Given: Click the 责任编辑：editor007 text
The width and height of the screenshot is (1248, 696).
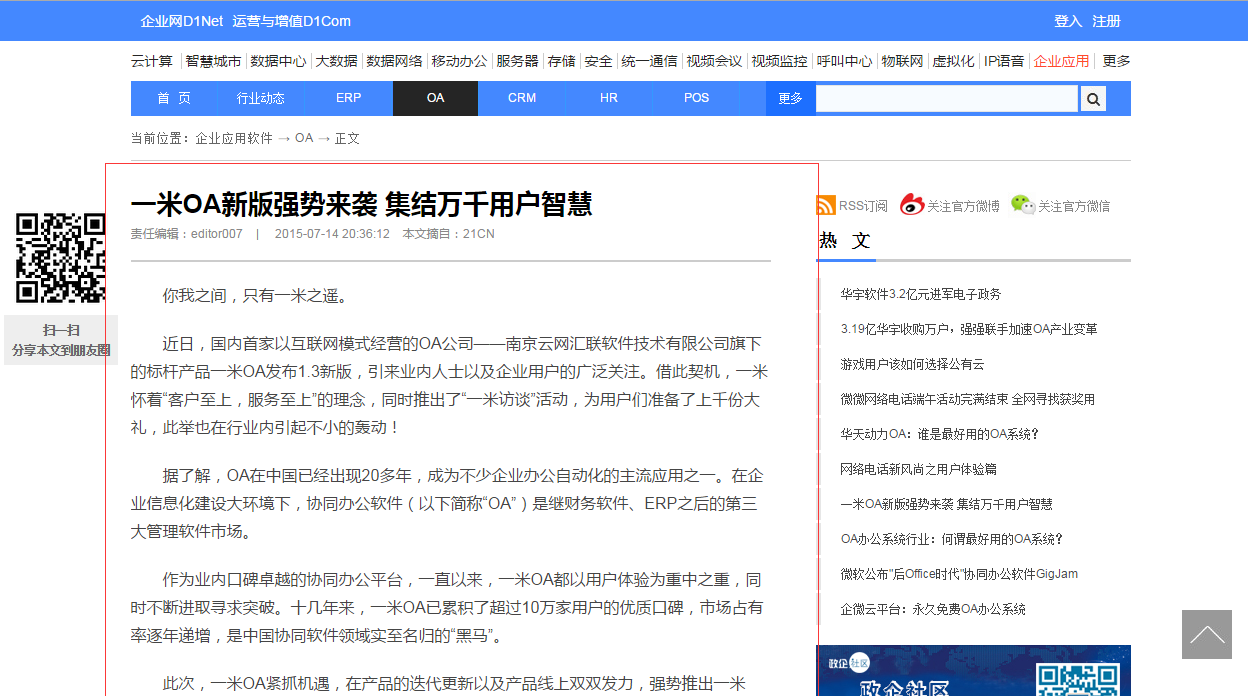Looking at the screenshot, I should 186,234.
